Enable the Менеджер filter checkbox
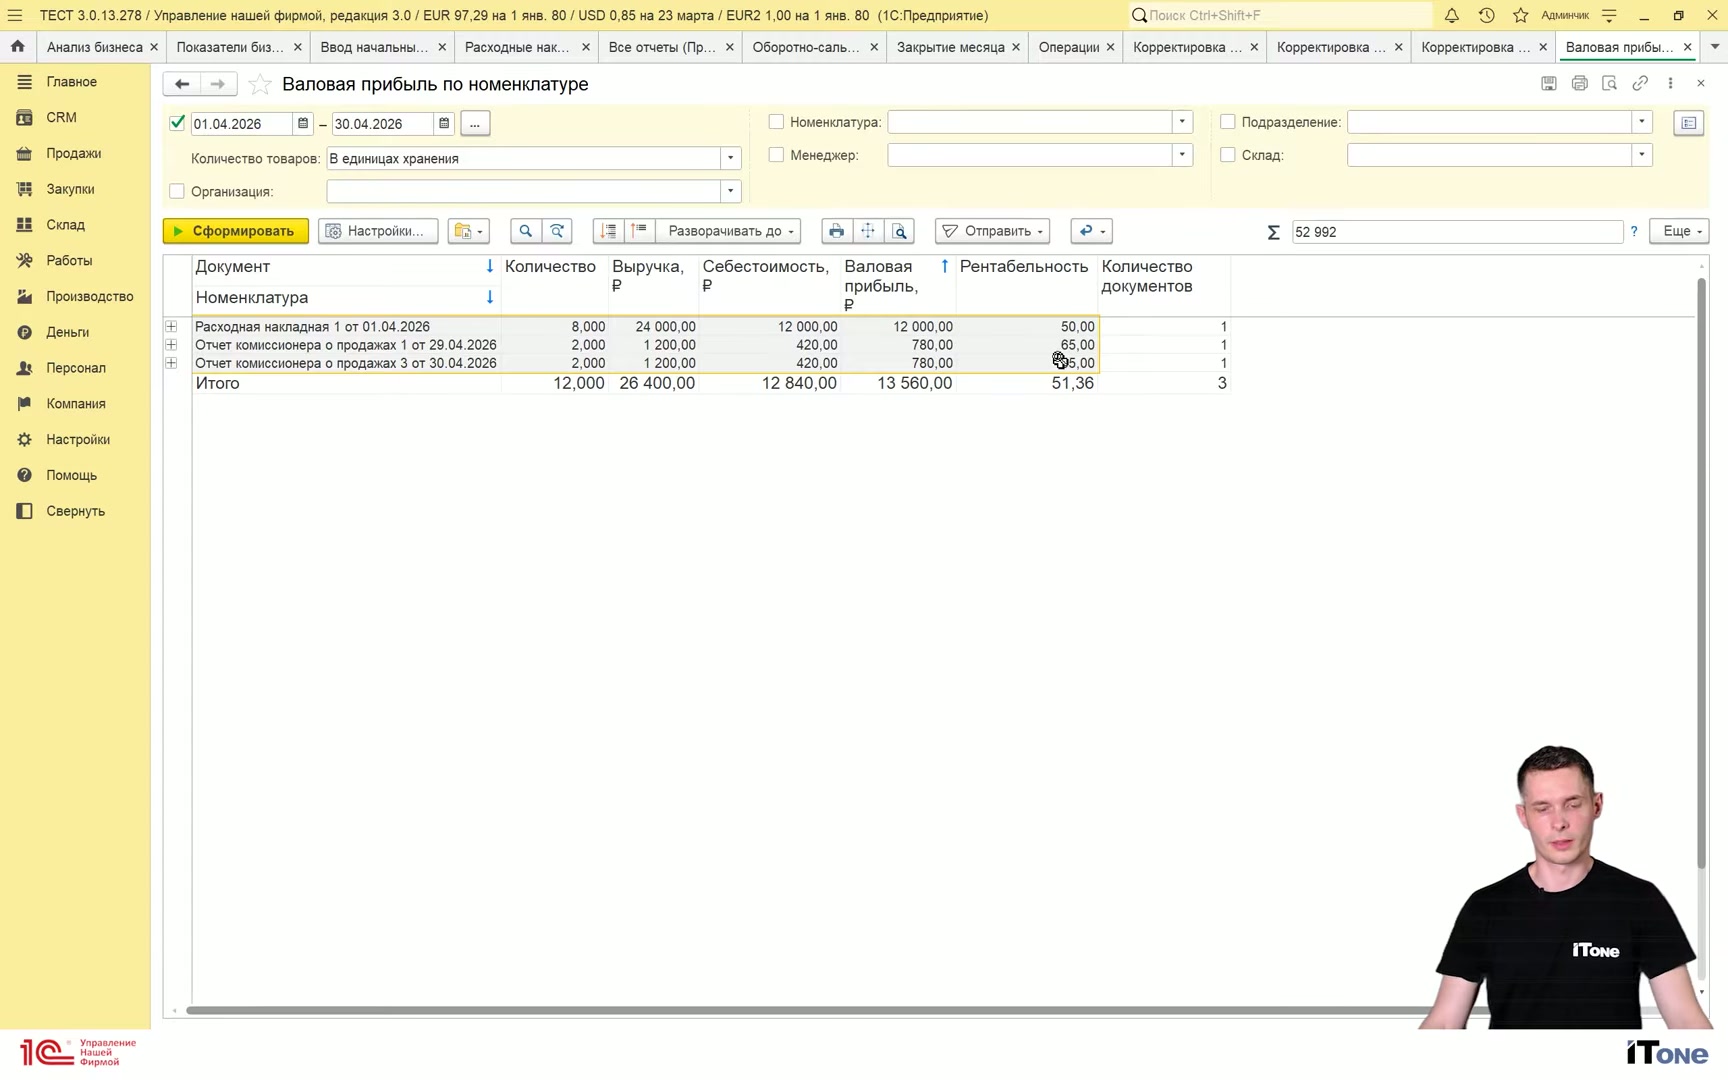The width and height of the screenshot is (1728, 1080). [776, 155]
